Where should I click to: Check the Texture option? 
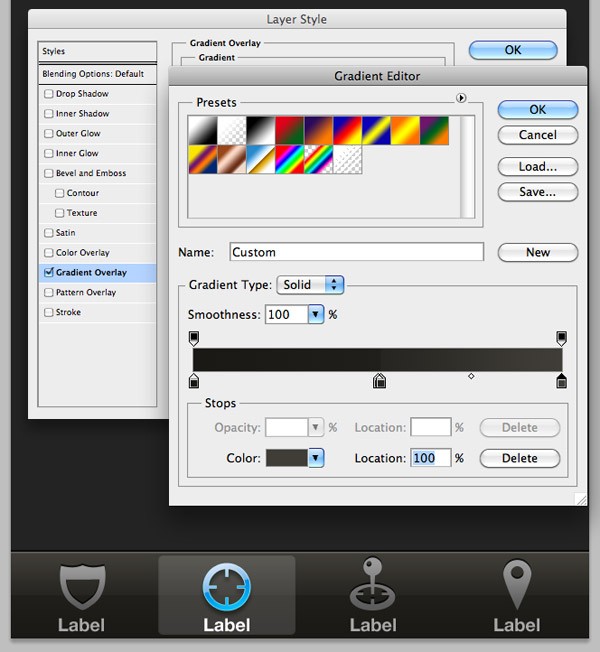tap(59, 213)
